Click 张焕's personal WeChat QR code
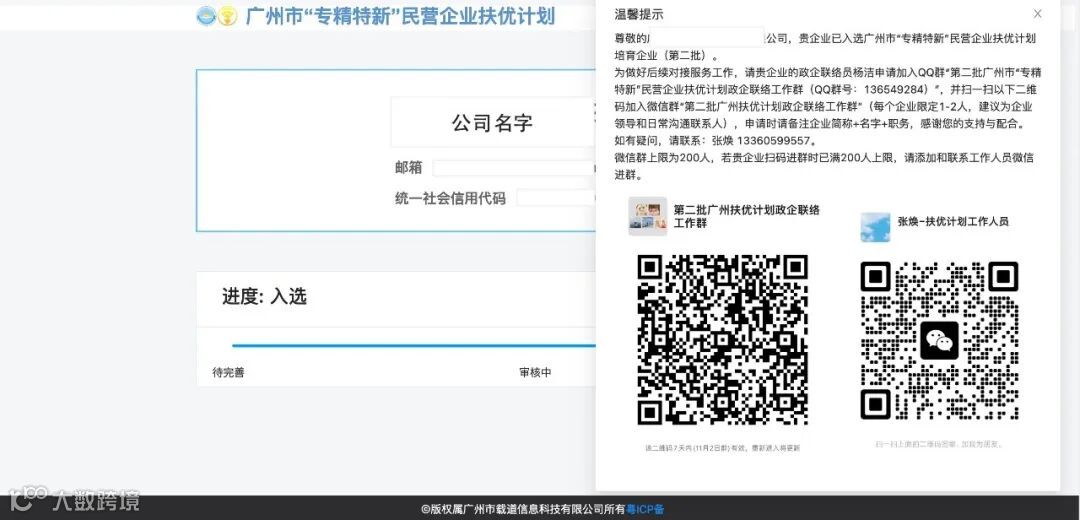The height and width of the screenshot is (520, 1080). click(x=939, y=340)
